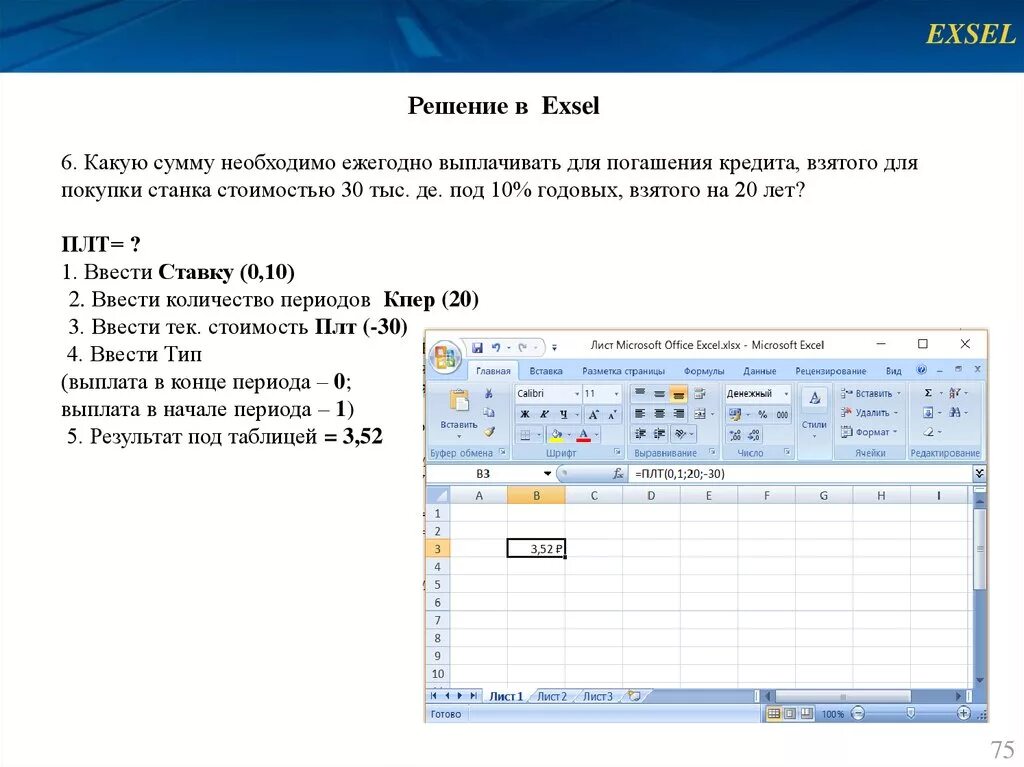The height and width of the screenshot is (767, 1024).
Task: Apply the yellow fill color bucket
Action: pos(556,434)
